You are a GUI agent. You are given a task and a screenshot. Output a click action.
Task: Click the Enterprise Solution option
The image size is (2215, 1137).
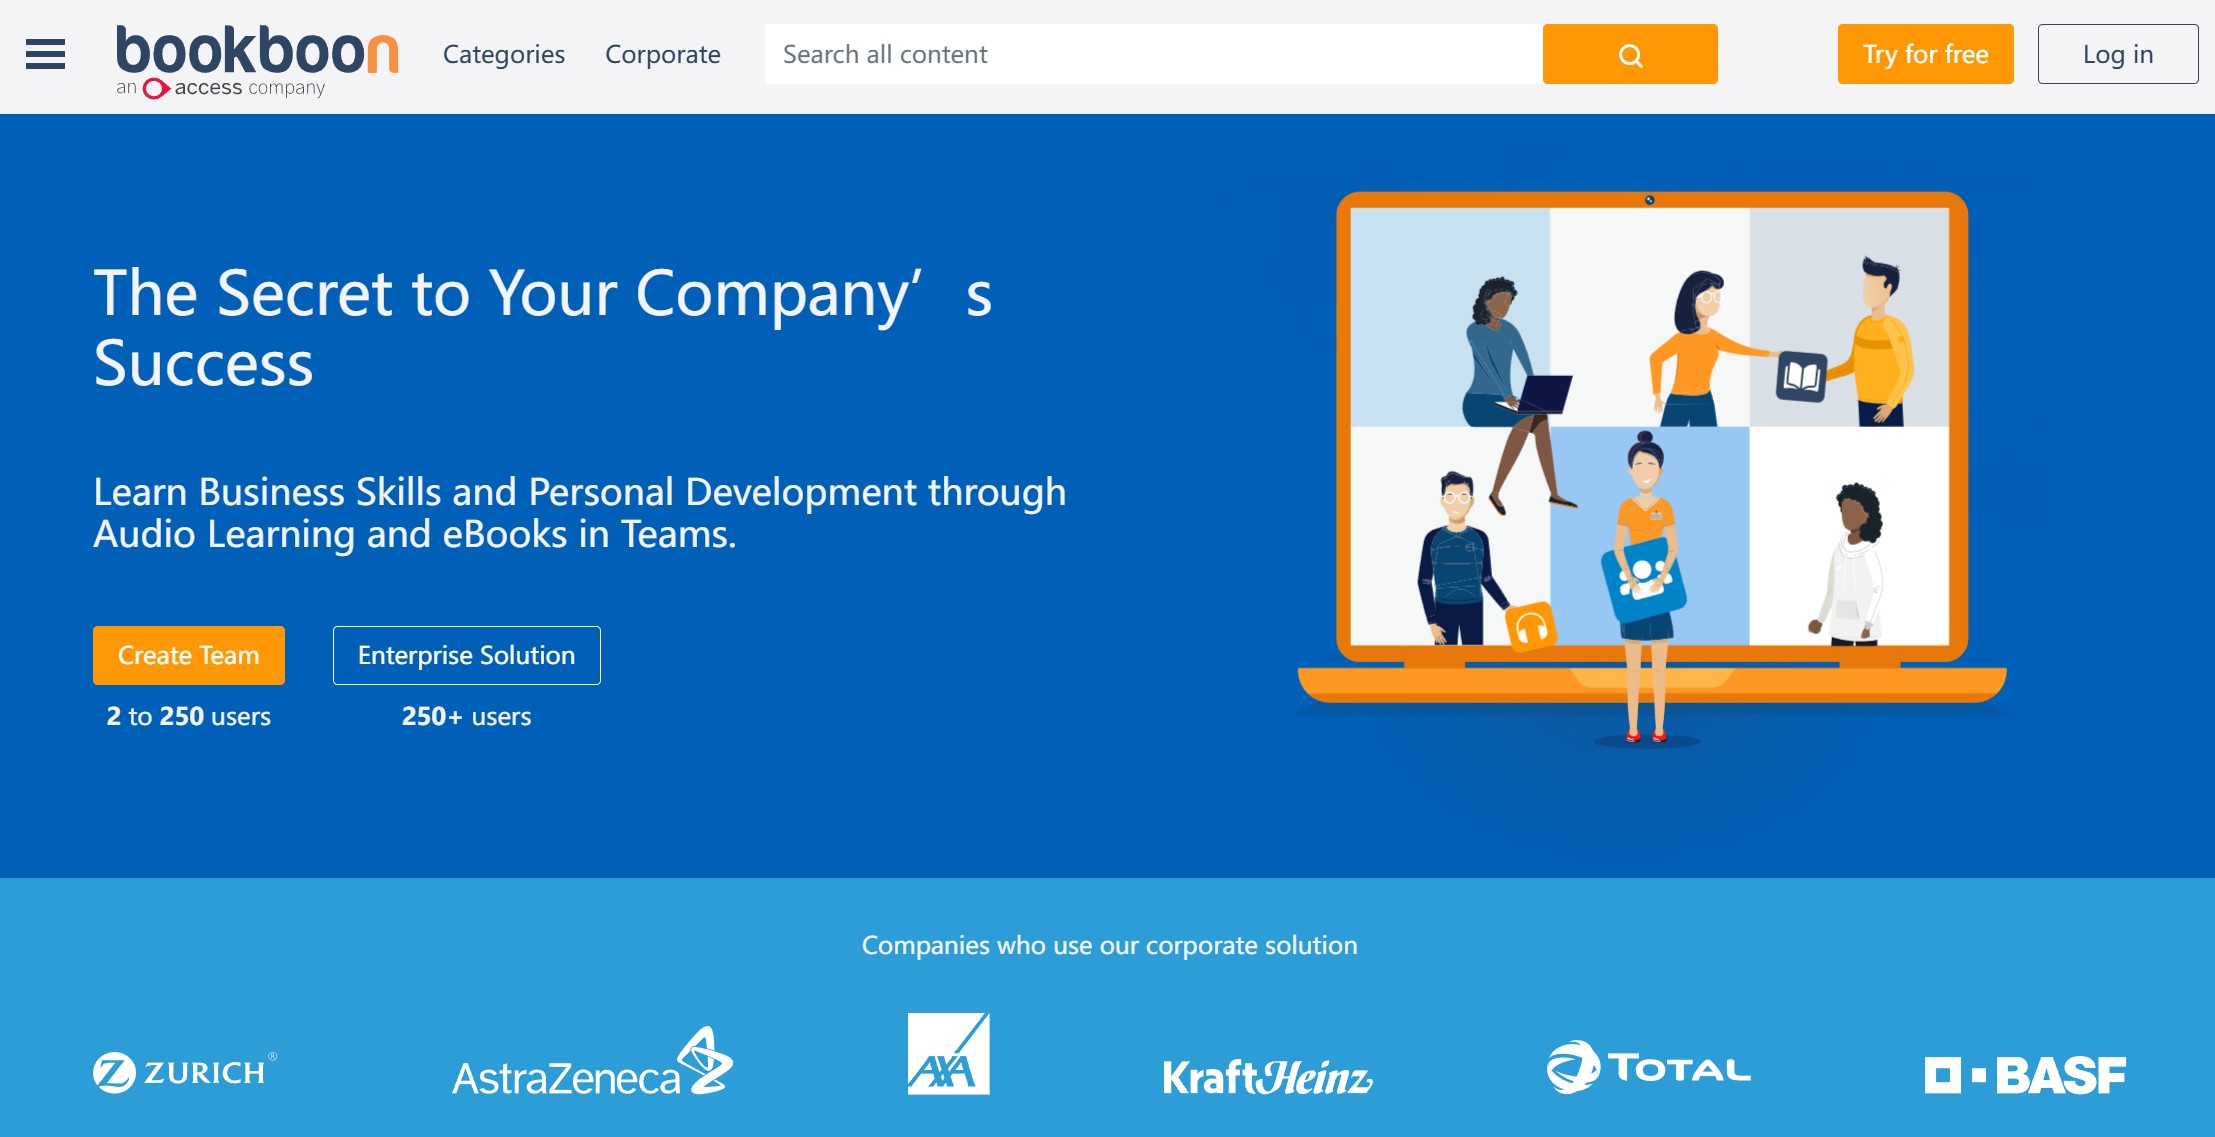465,656
